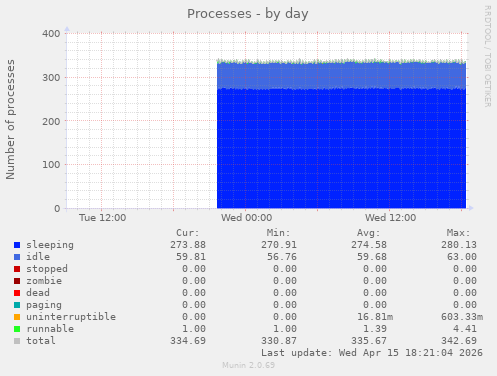The width and height of the screenshot is (497, 376).
Task: Click the total current value 334.69
Action: [x=188, y=341]
